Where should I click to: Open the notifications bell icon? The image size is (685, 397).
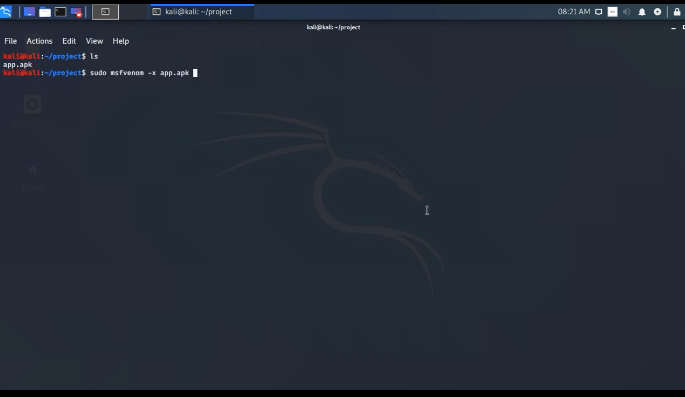(x=642, y=12)
